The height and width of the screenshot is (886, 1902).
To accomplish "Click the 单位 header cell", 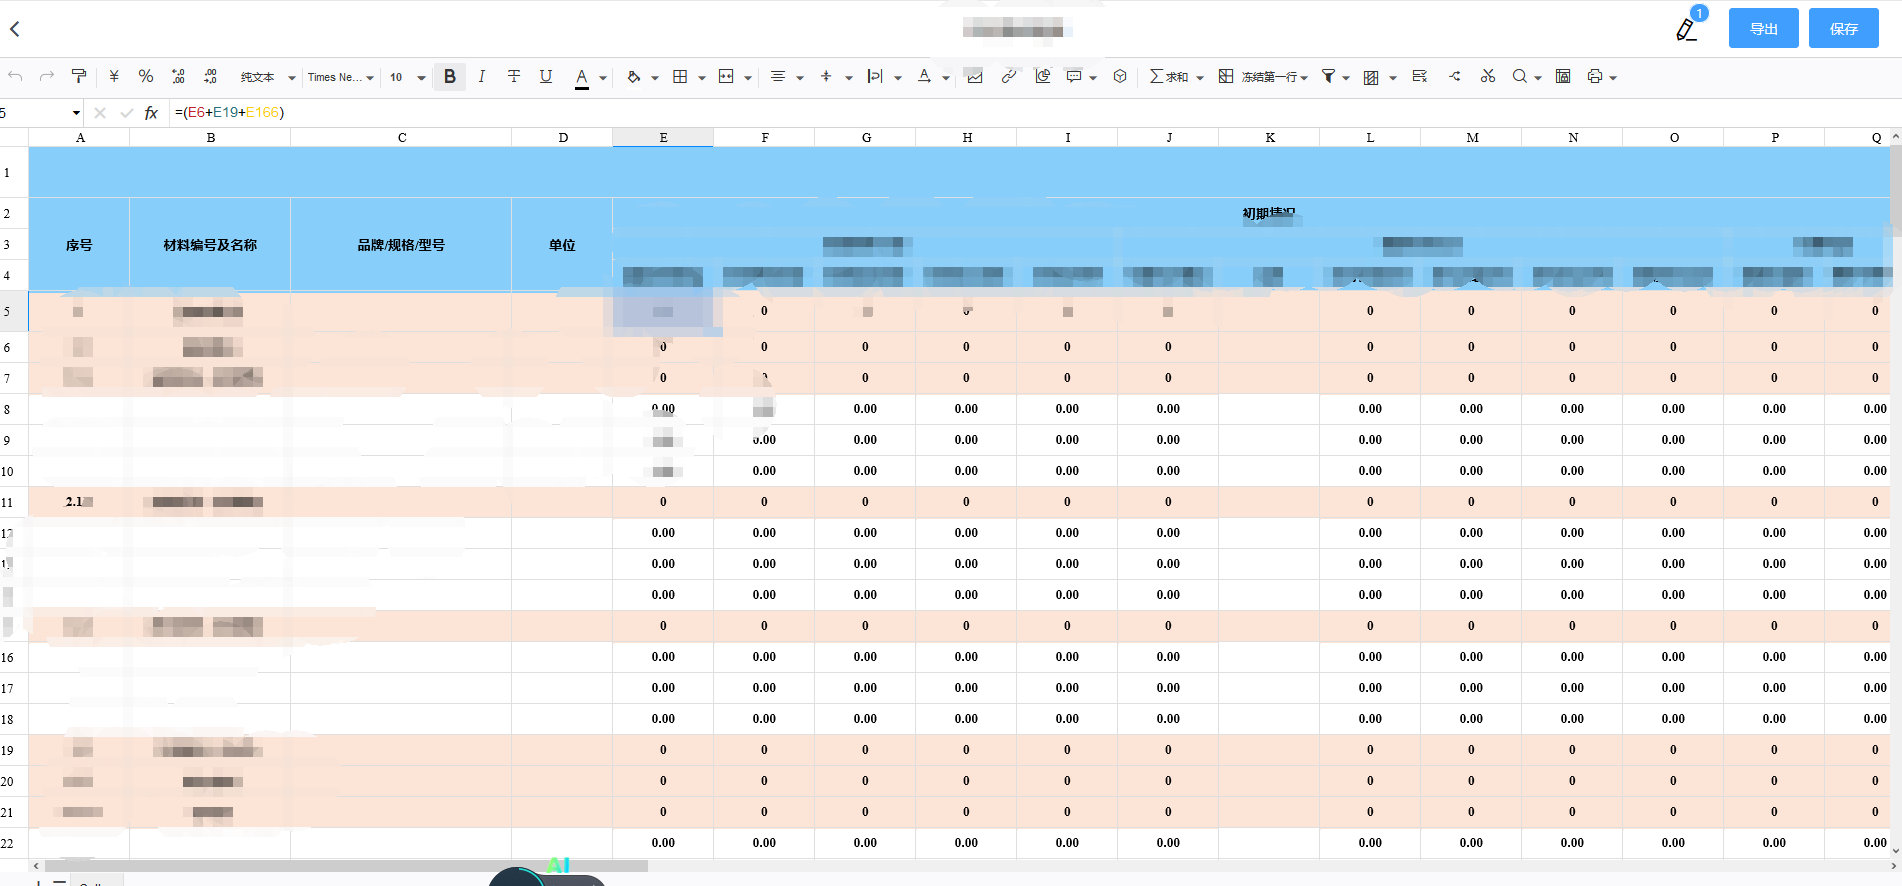I will click(562, 245).
